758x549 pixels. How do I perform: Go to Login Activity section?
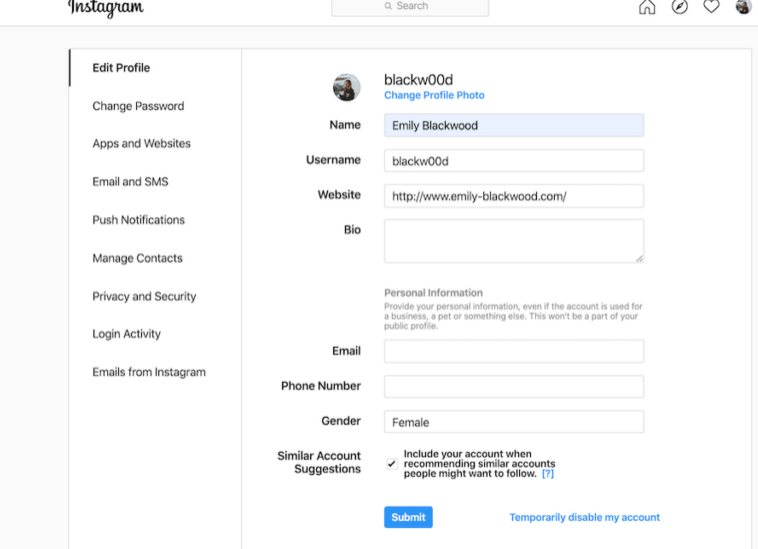[127, 334]
